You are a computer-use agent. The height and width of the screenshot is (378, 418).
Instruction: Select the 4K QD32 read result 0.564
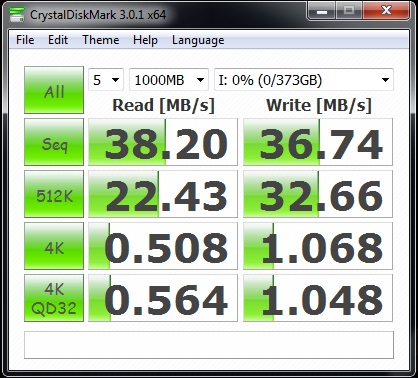coord(163,298)
